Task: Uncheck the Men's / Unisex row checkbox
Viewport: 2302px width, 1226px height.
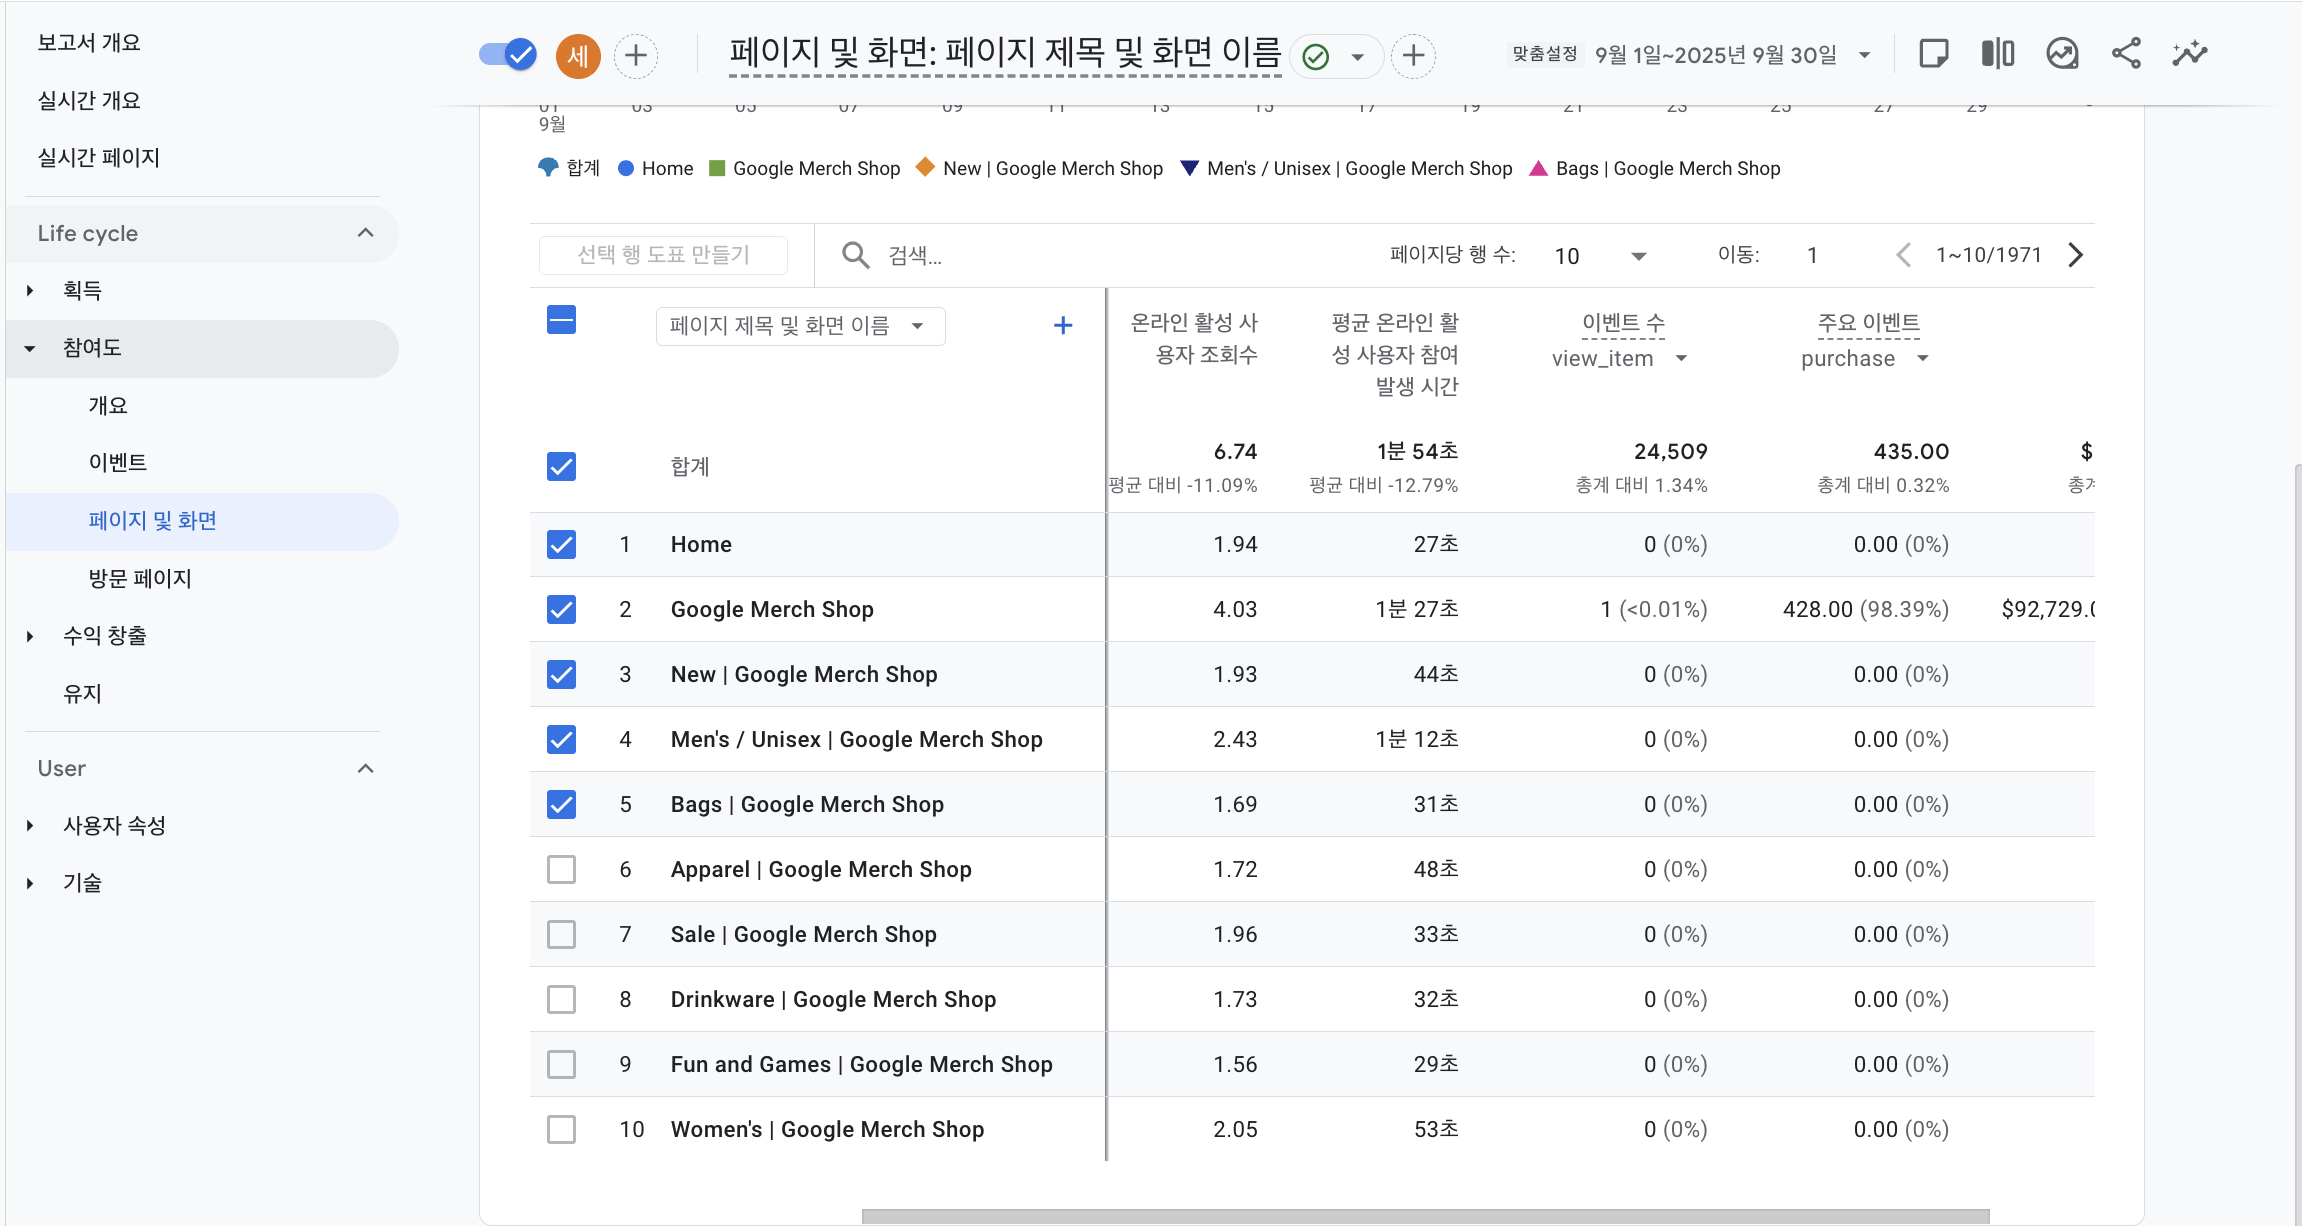Action: [561, 739]
